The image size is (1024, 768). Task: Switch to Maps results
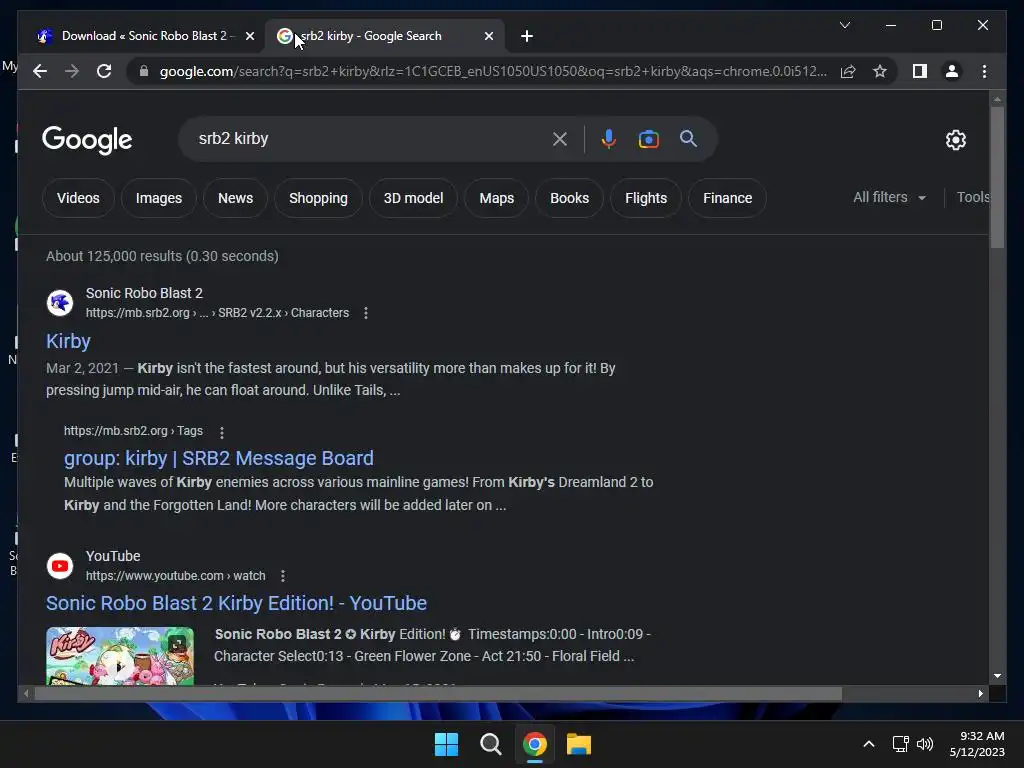(x=496, y=198)
